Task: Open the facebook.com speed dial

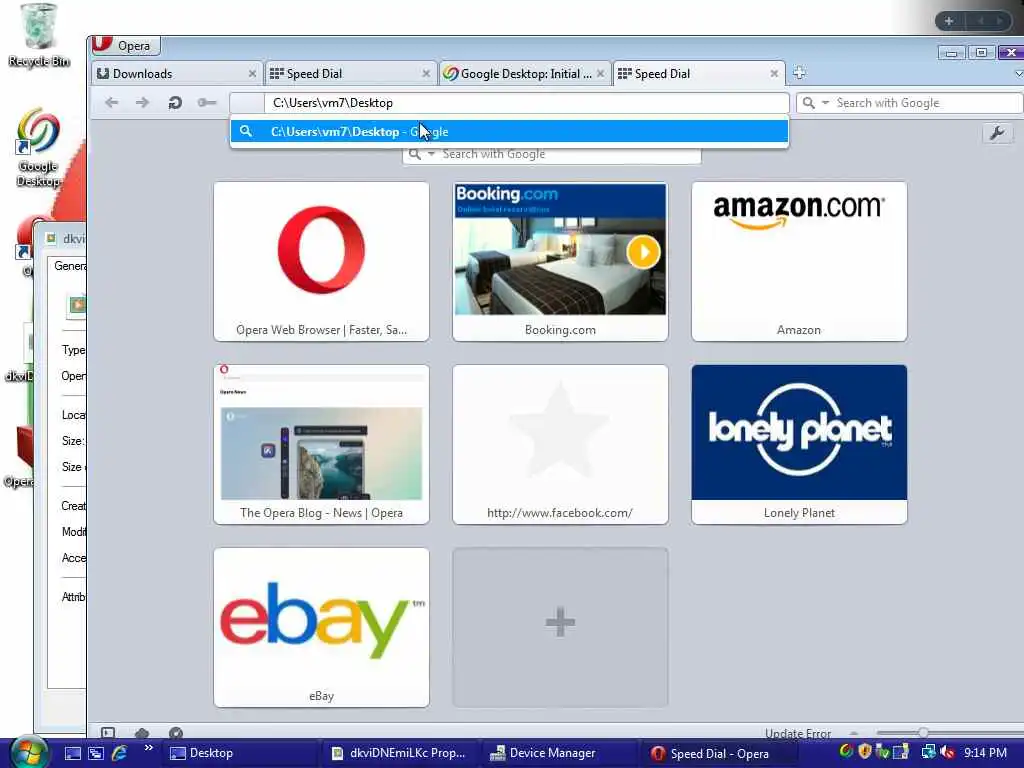Action: (x=560, y=444)
